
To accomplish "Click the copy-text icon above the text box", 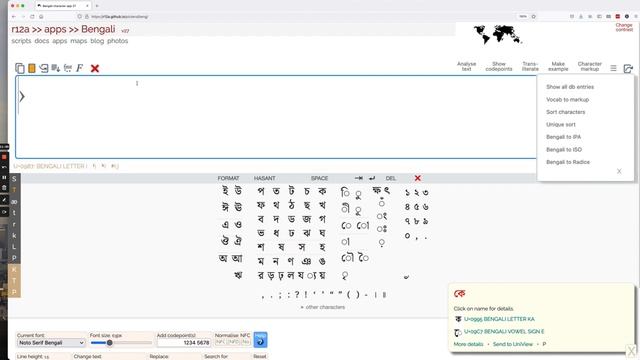I will tap(20, 68).
